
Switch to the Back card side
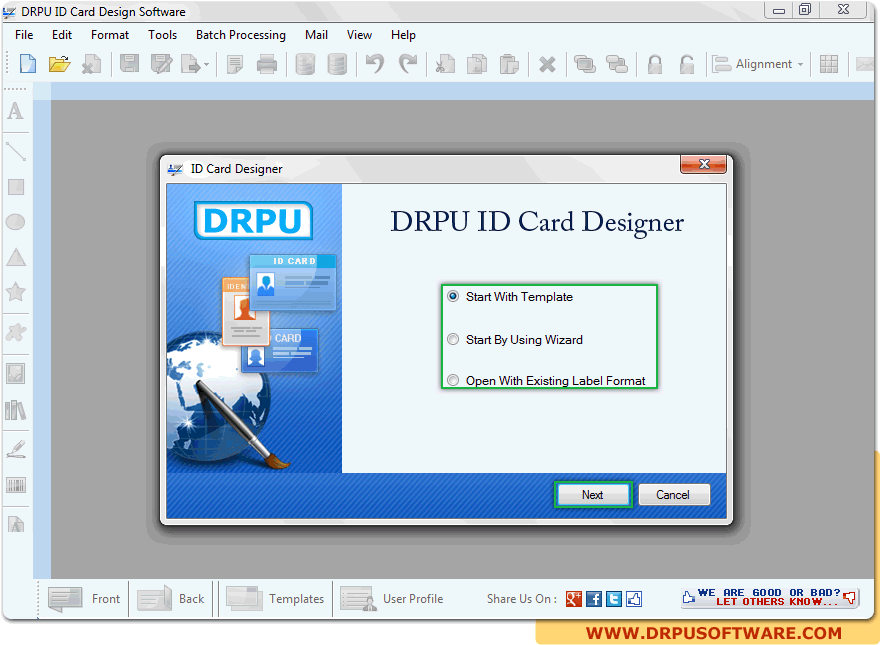171,599
